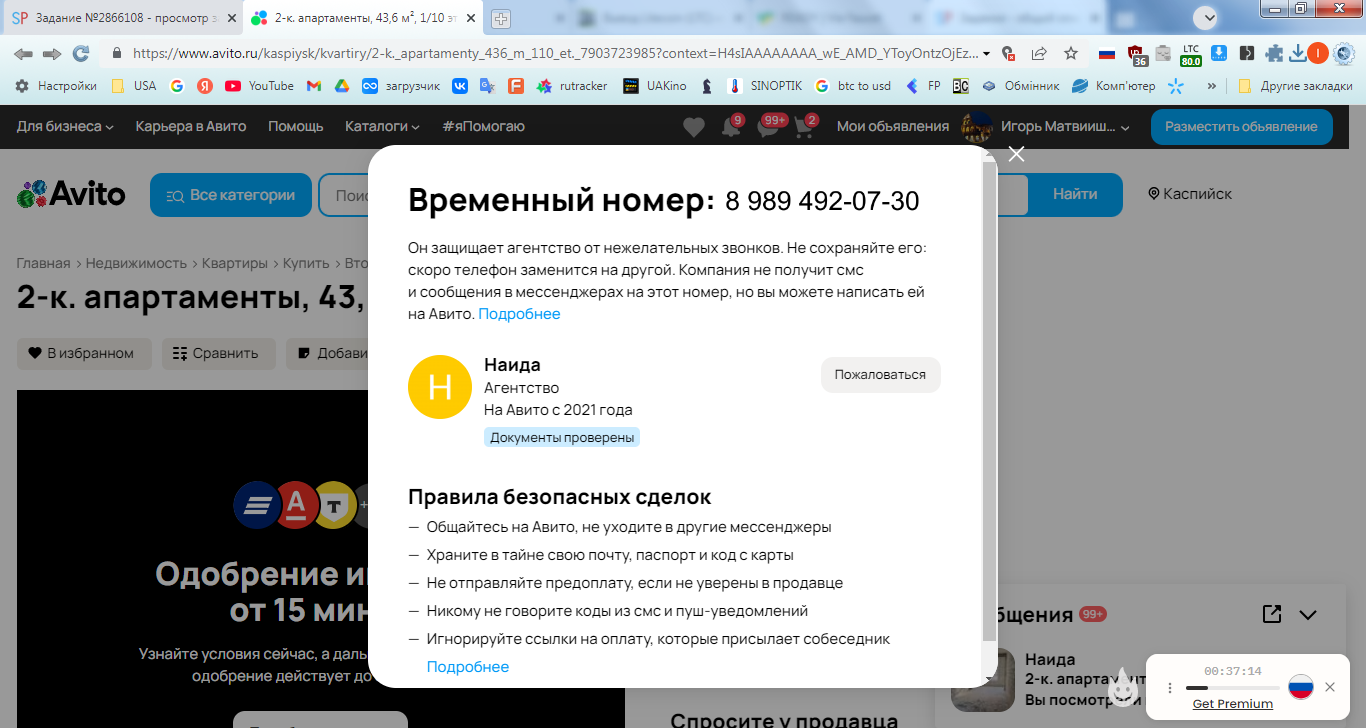Open the Подробнее link under safe deal rules

tap(468, 667)
